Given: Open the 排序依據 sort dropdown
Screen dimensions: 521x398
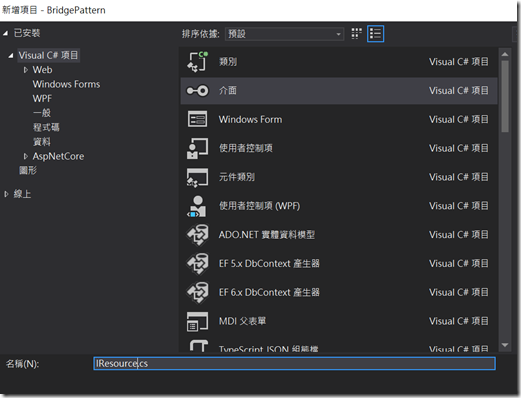Looking at the screenshot, I should click(x=284, y=34).
